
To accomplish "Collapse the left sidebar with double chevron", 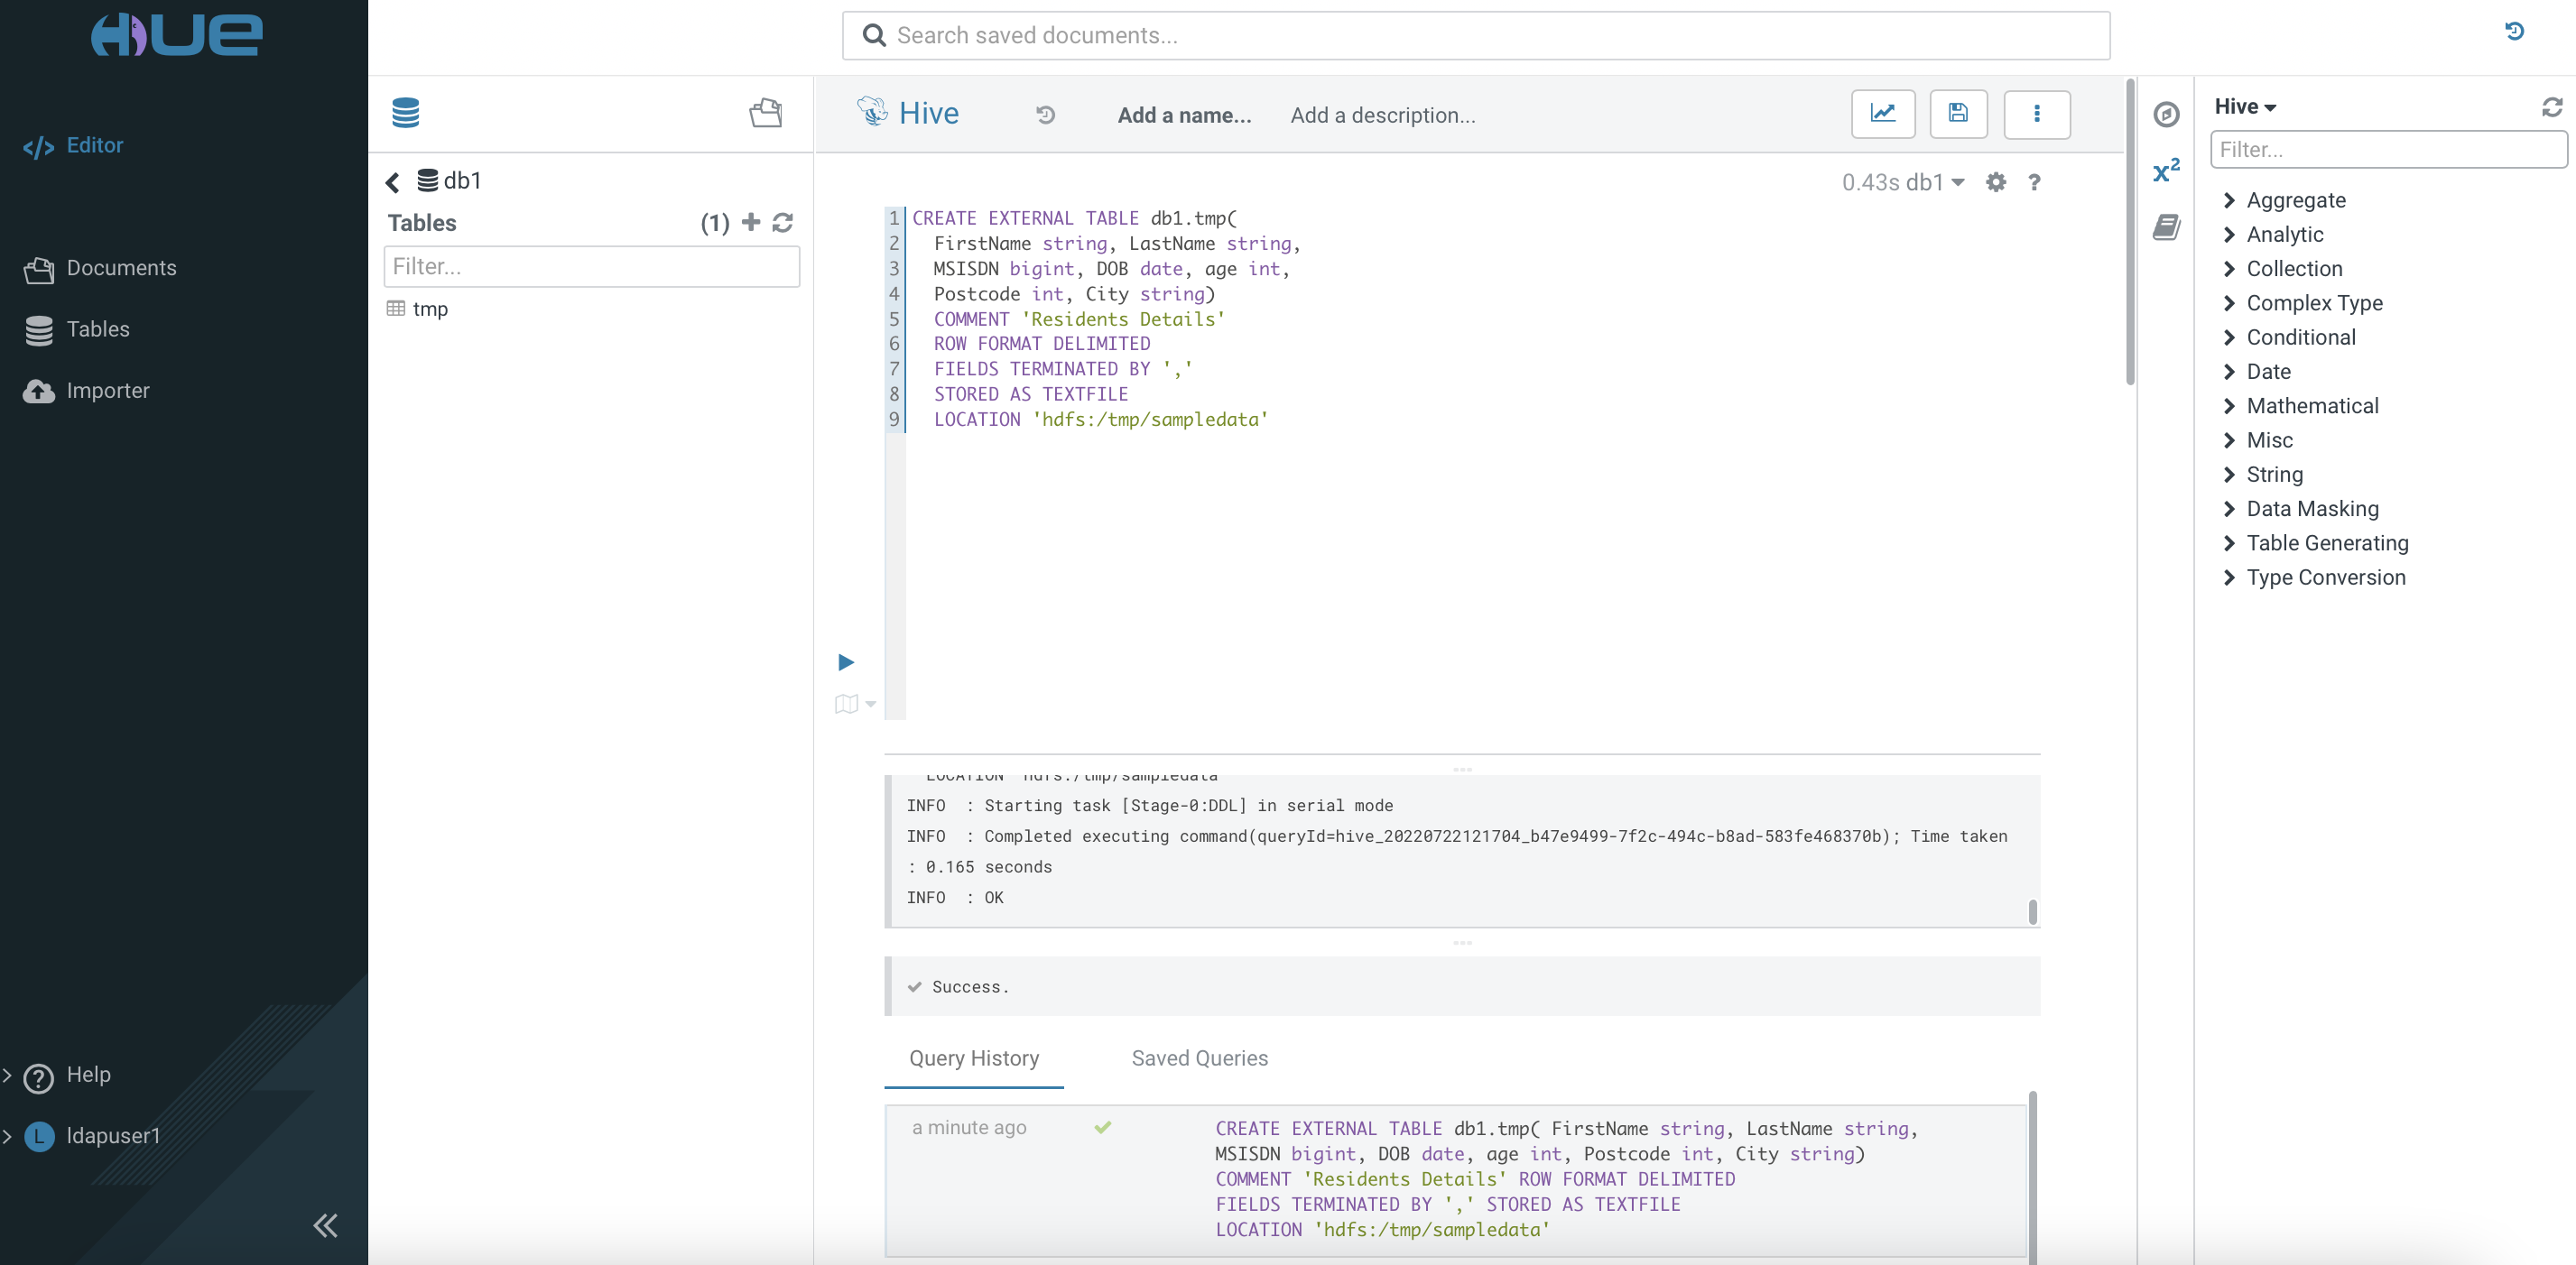I will pyautogui.click(x=325, y=1225).
